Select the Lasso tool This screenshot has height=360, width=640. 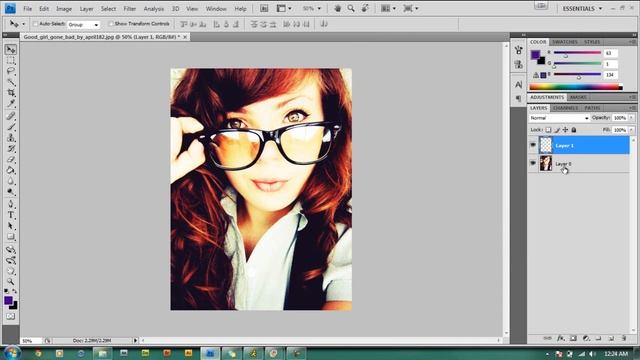(x=11, y=71)
